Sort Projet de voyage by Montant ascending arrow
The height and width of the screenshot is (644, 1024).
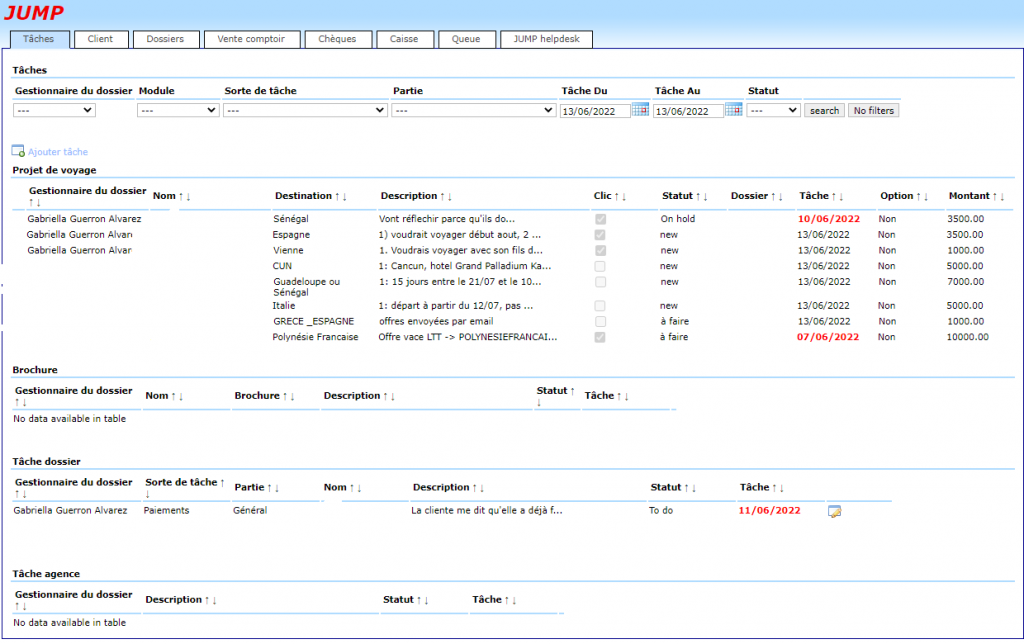995,196
